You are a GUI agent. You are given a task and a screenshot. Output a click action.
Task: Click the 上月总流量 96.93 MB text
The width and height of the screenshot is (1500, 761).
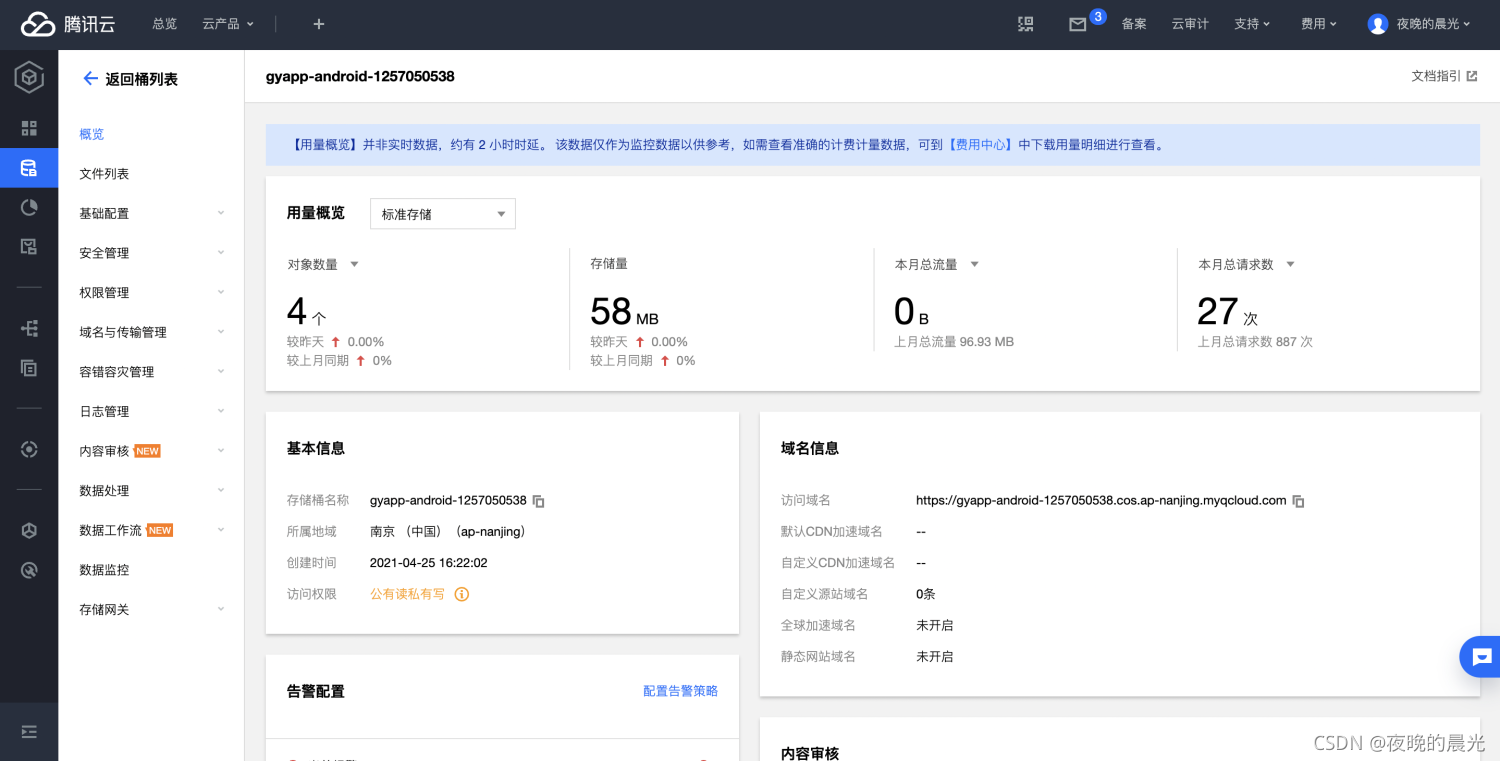click(954, 342)
